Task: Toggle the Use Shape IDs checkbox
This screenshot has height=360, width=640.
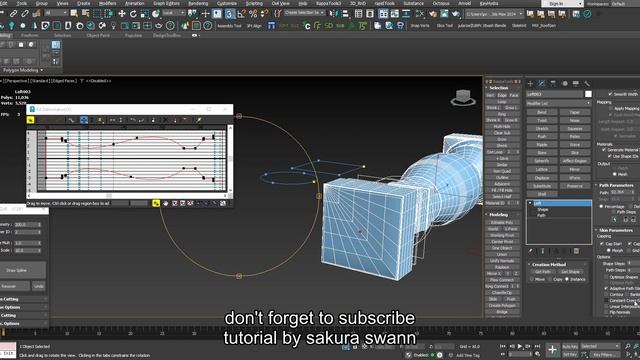Action: [x=610, y=156]
